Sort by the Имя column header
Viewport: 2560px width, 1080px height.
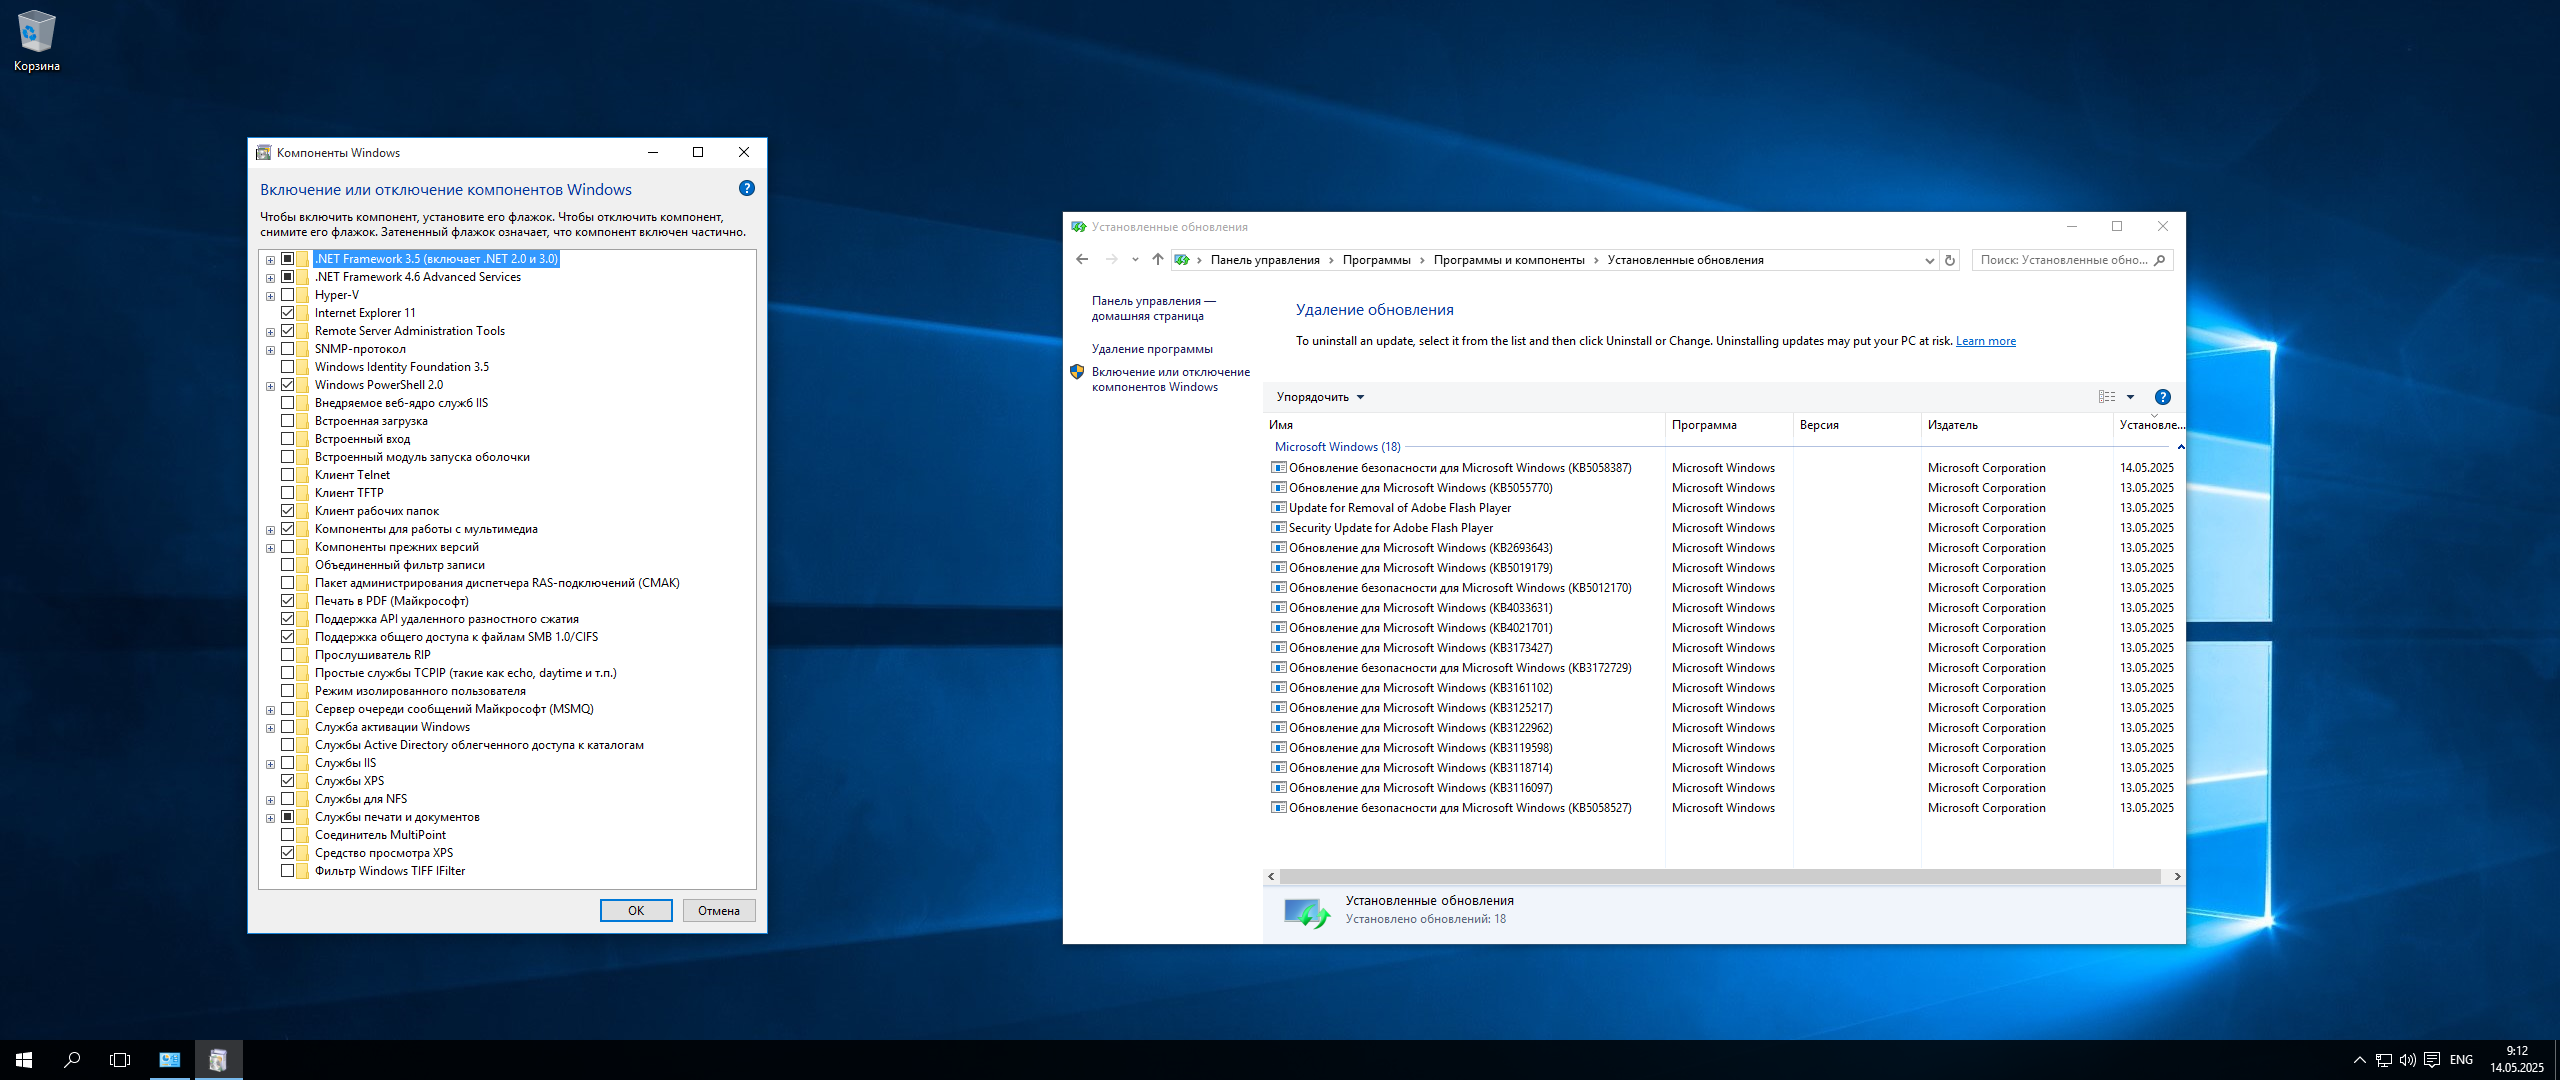[x=1464, y=425]
